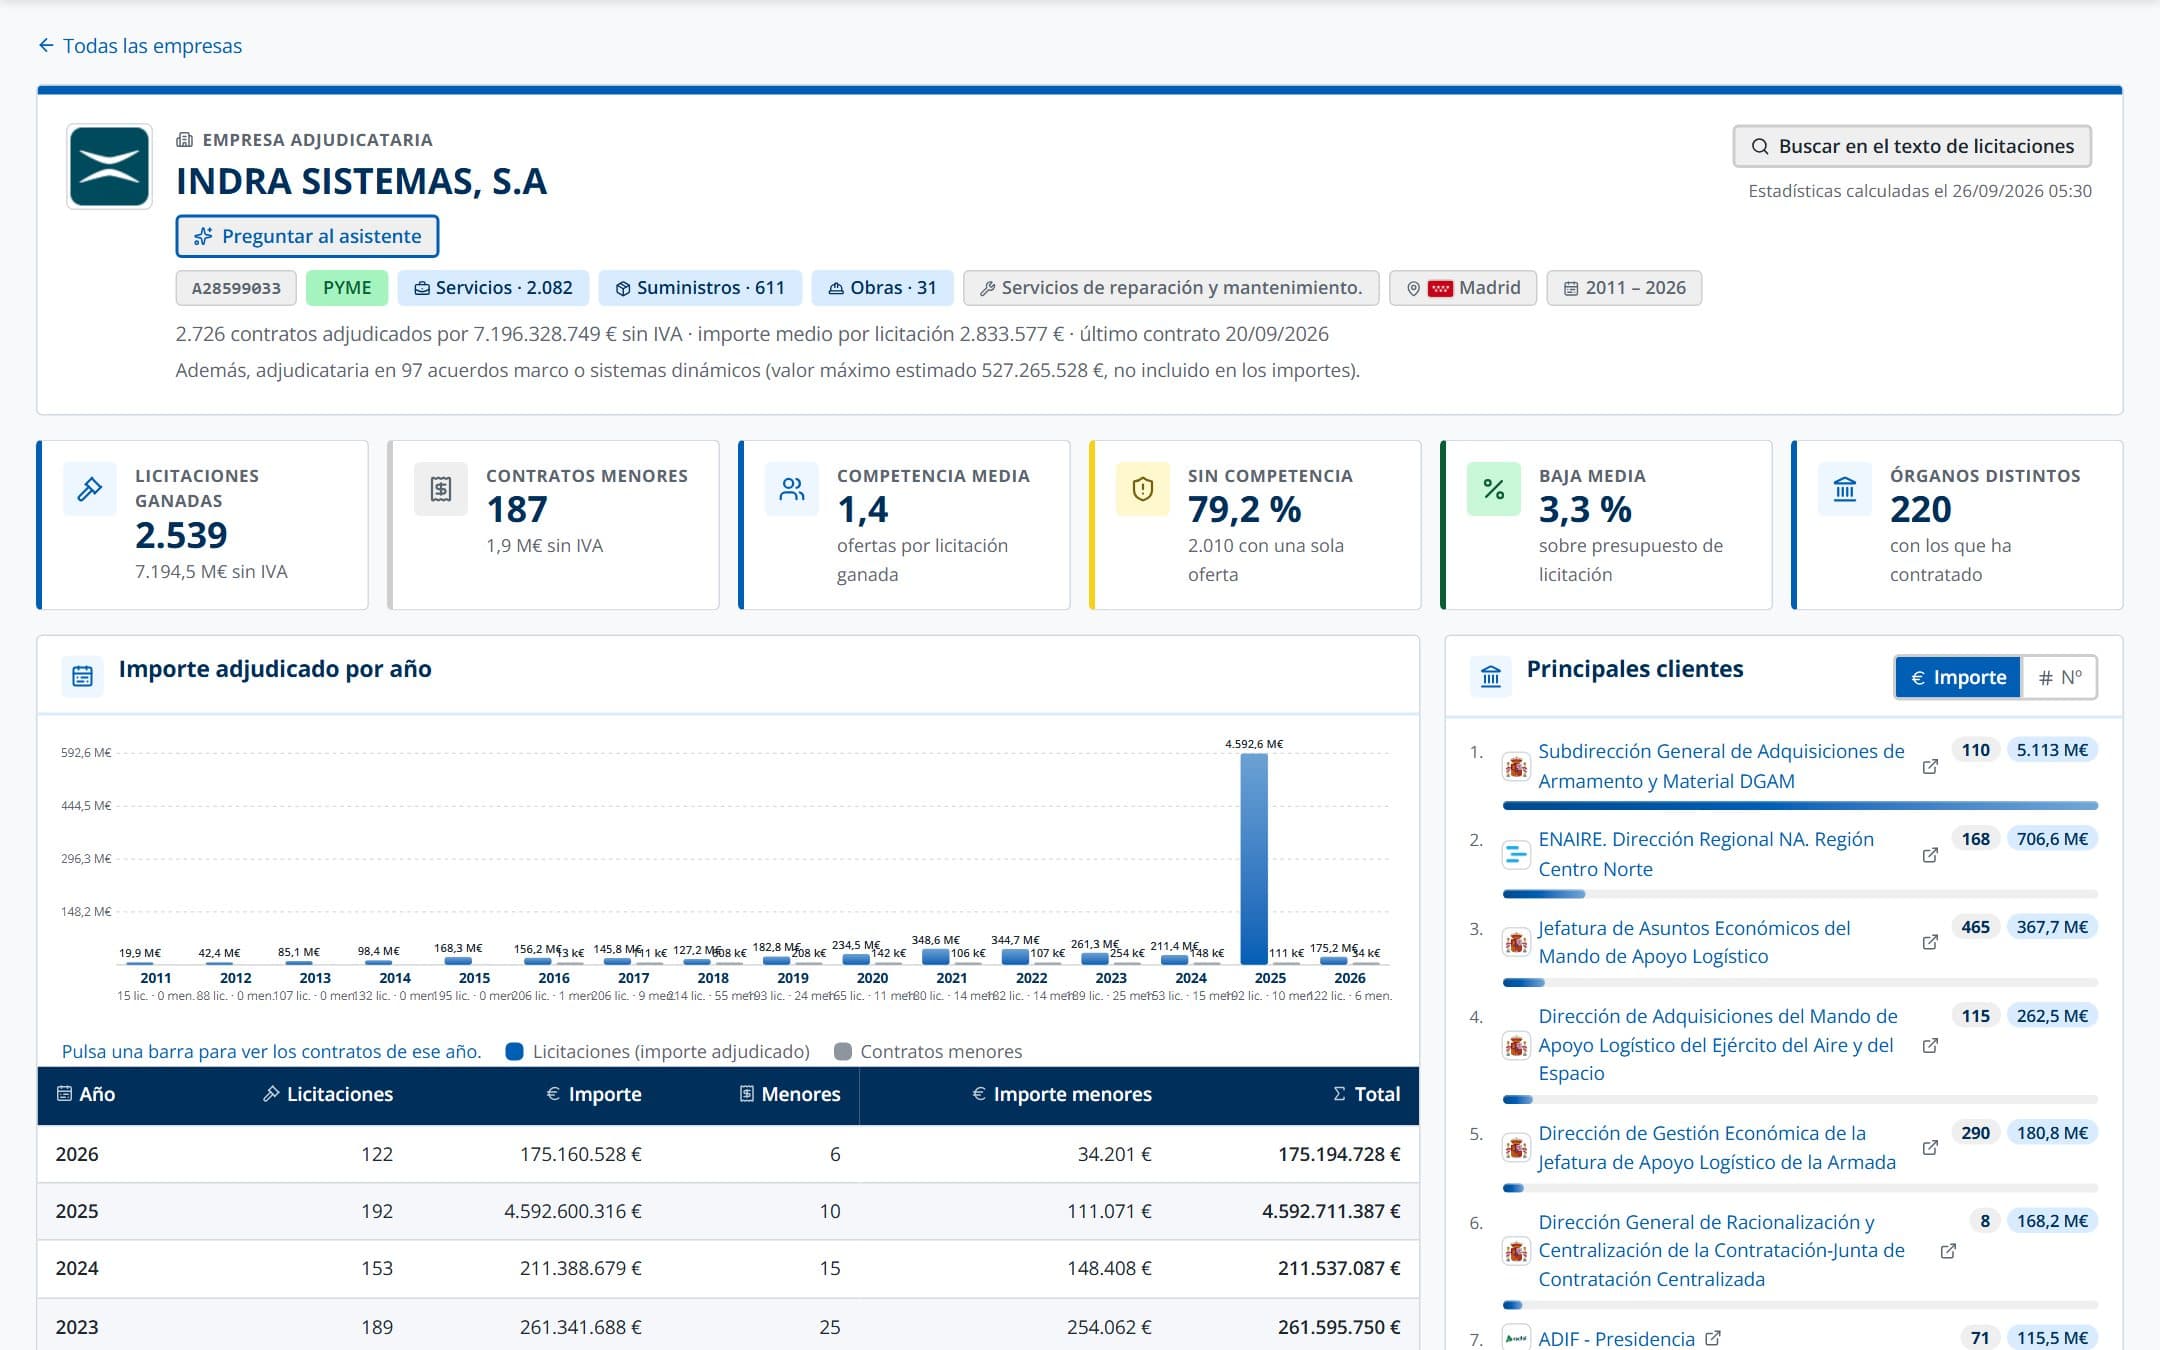Viewport: 2160px width, 1350px height.
Task: Sort table by Año column header
Action: pyautogui.click(x=86, y=1094)
